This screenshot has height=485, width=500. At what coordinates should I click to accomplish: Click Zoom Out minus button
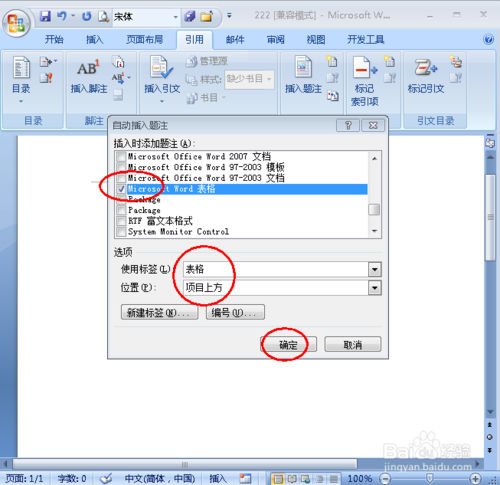[x=385, y=479]
